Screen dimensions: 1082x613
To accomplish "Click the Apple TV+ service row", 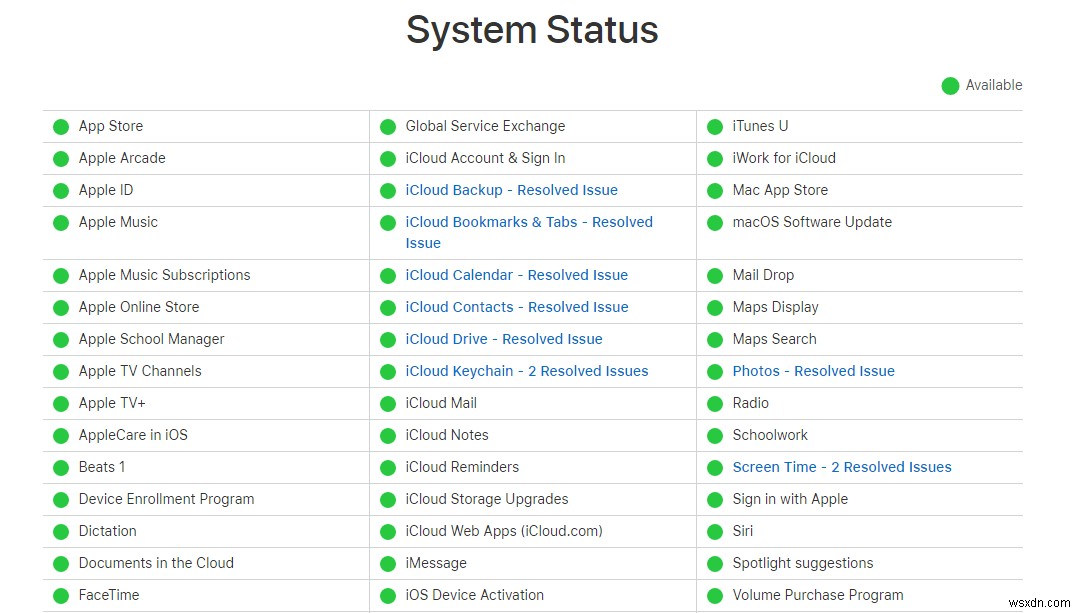I will (x=110, y=403).
